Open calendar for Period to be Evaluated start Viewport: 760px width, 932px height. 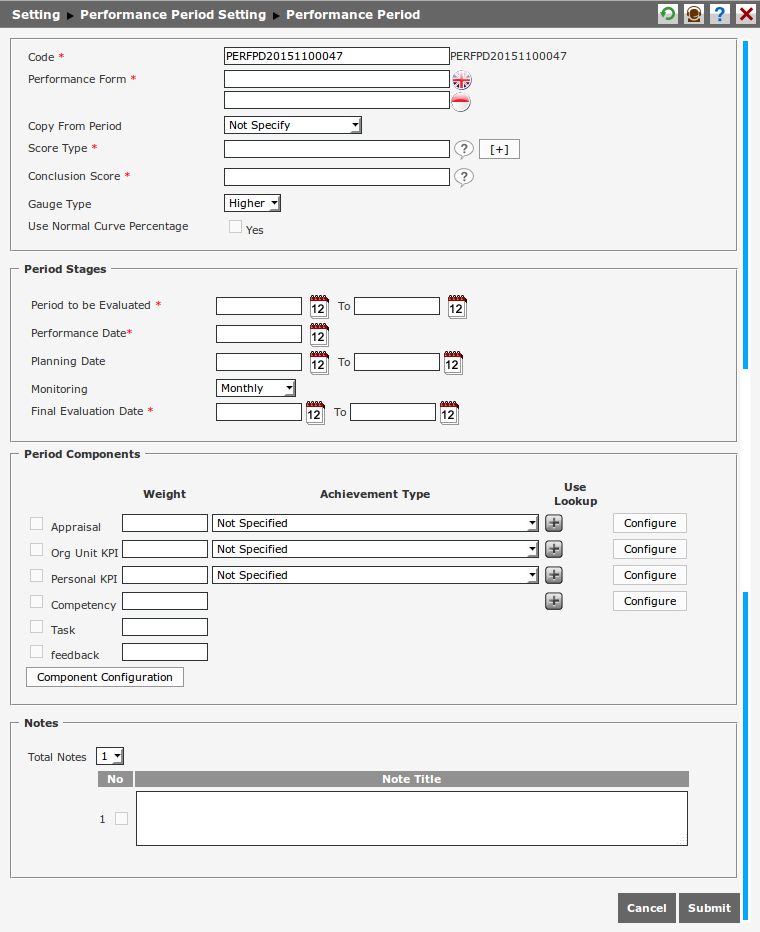tap(319, 307)
